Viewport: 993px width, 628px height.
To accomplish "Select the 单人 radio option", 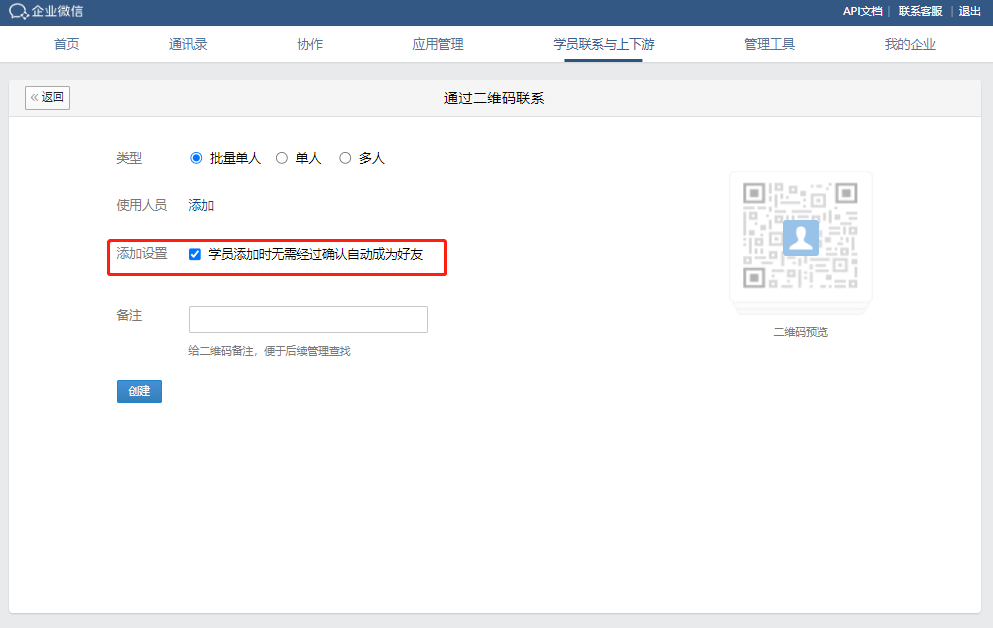I will tap(282, 158).
